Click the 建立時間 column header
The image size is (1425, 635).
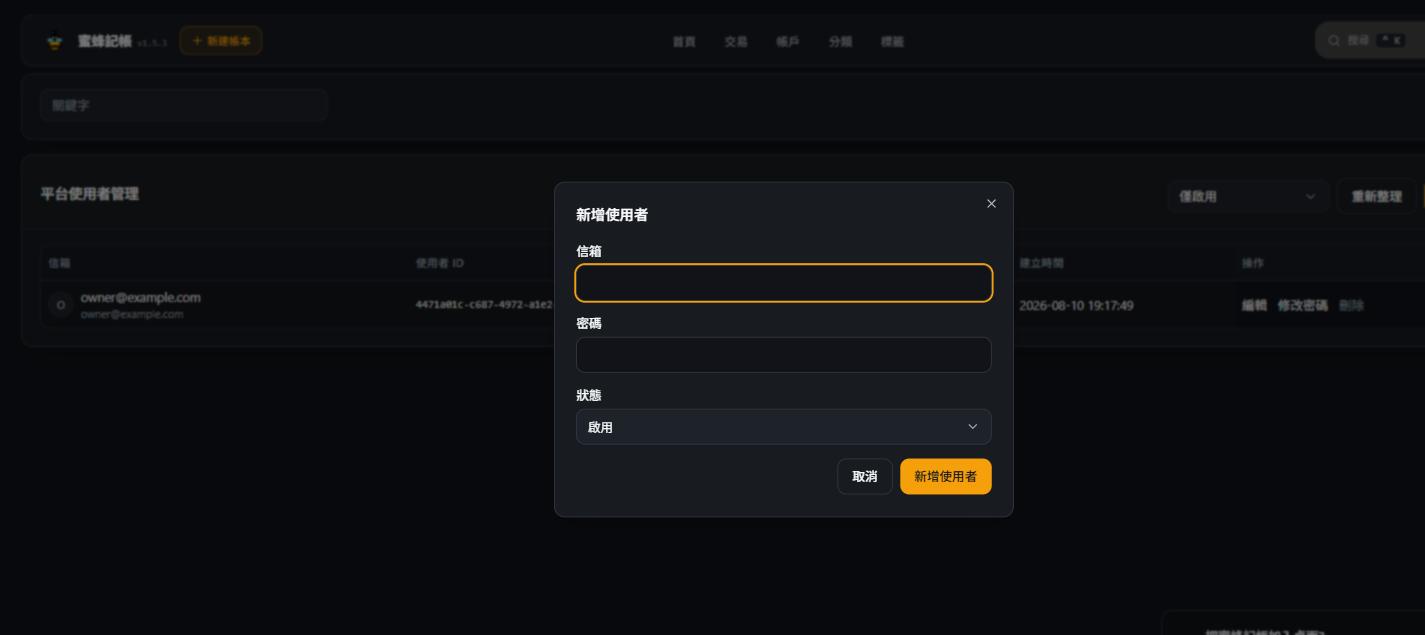[x=1042, y=263]
